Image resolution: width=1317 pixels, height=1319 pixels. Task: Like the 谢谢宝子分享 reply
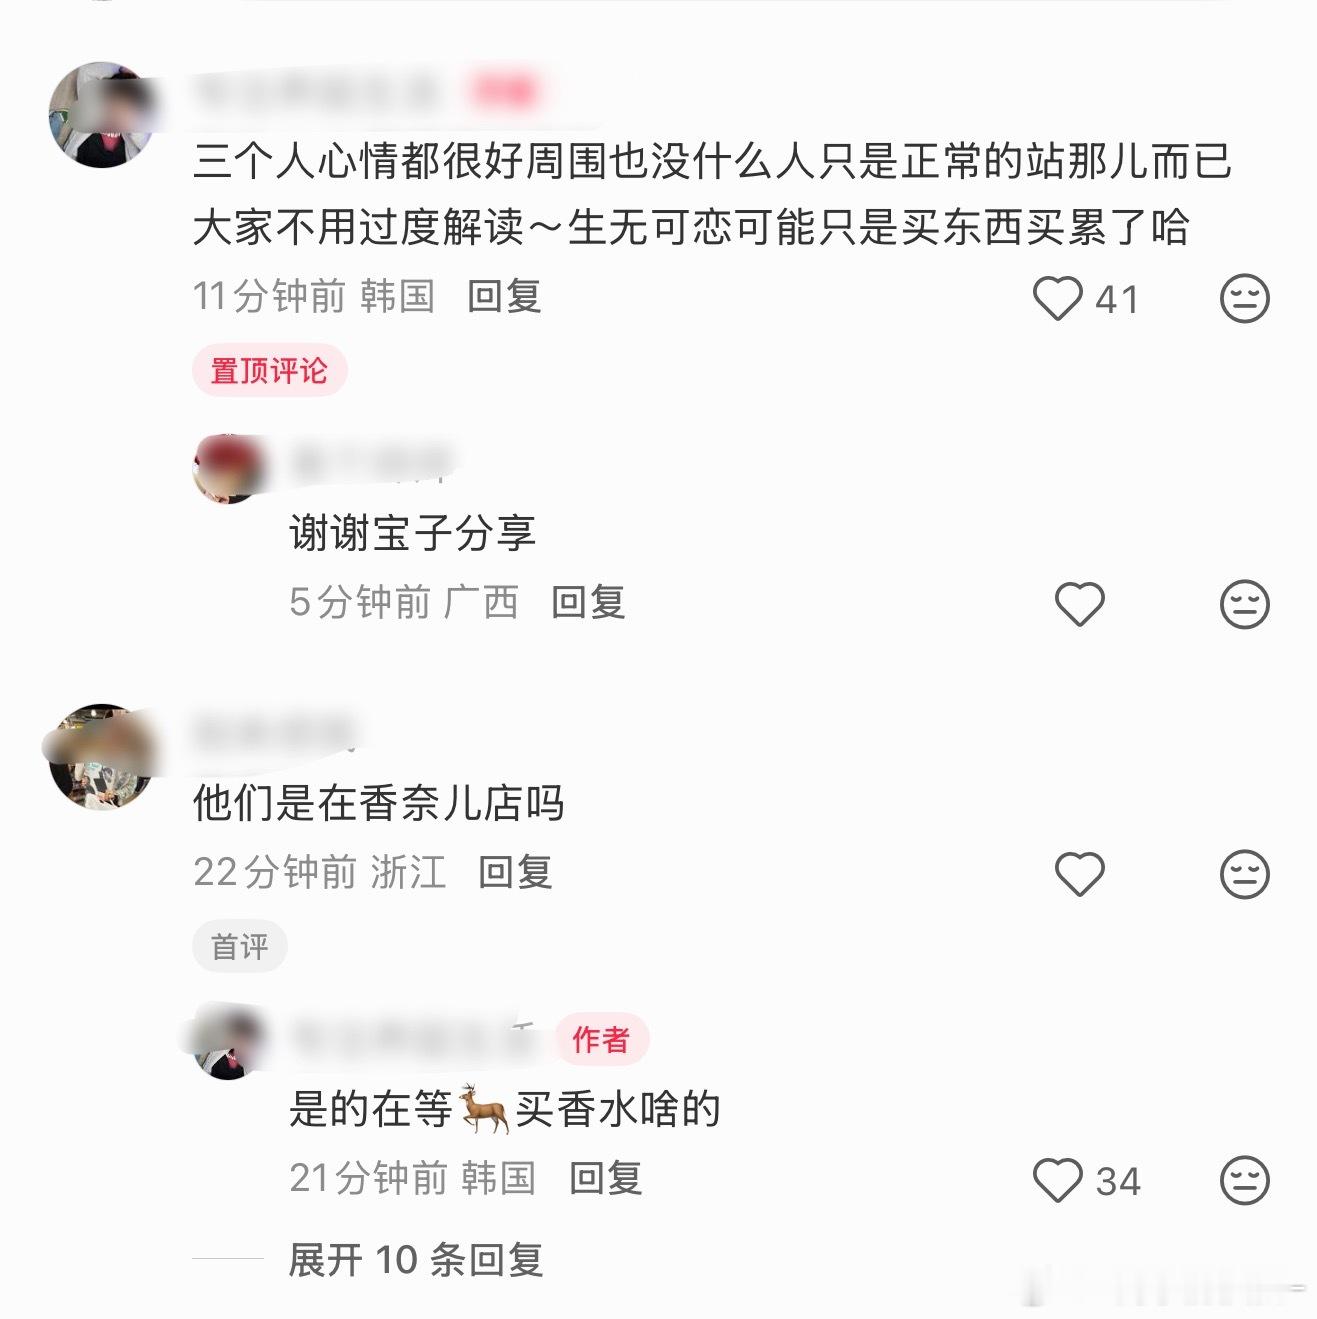[x=1080, y=604]
